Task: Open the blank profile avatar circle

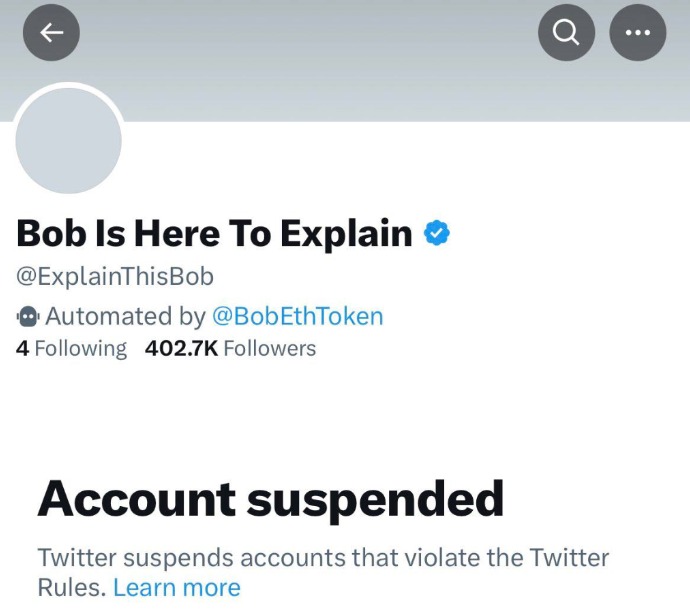Action: [69, 140]
